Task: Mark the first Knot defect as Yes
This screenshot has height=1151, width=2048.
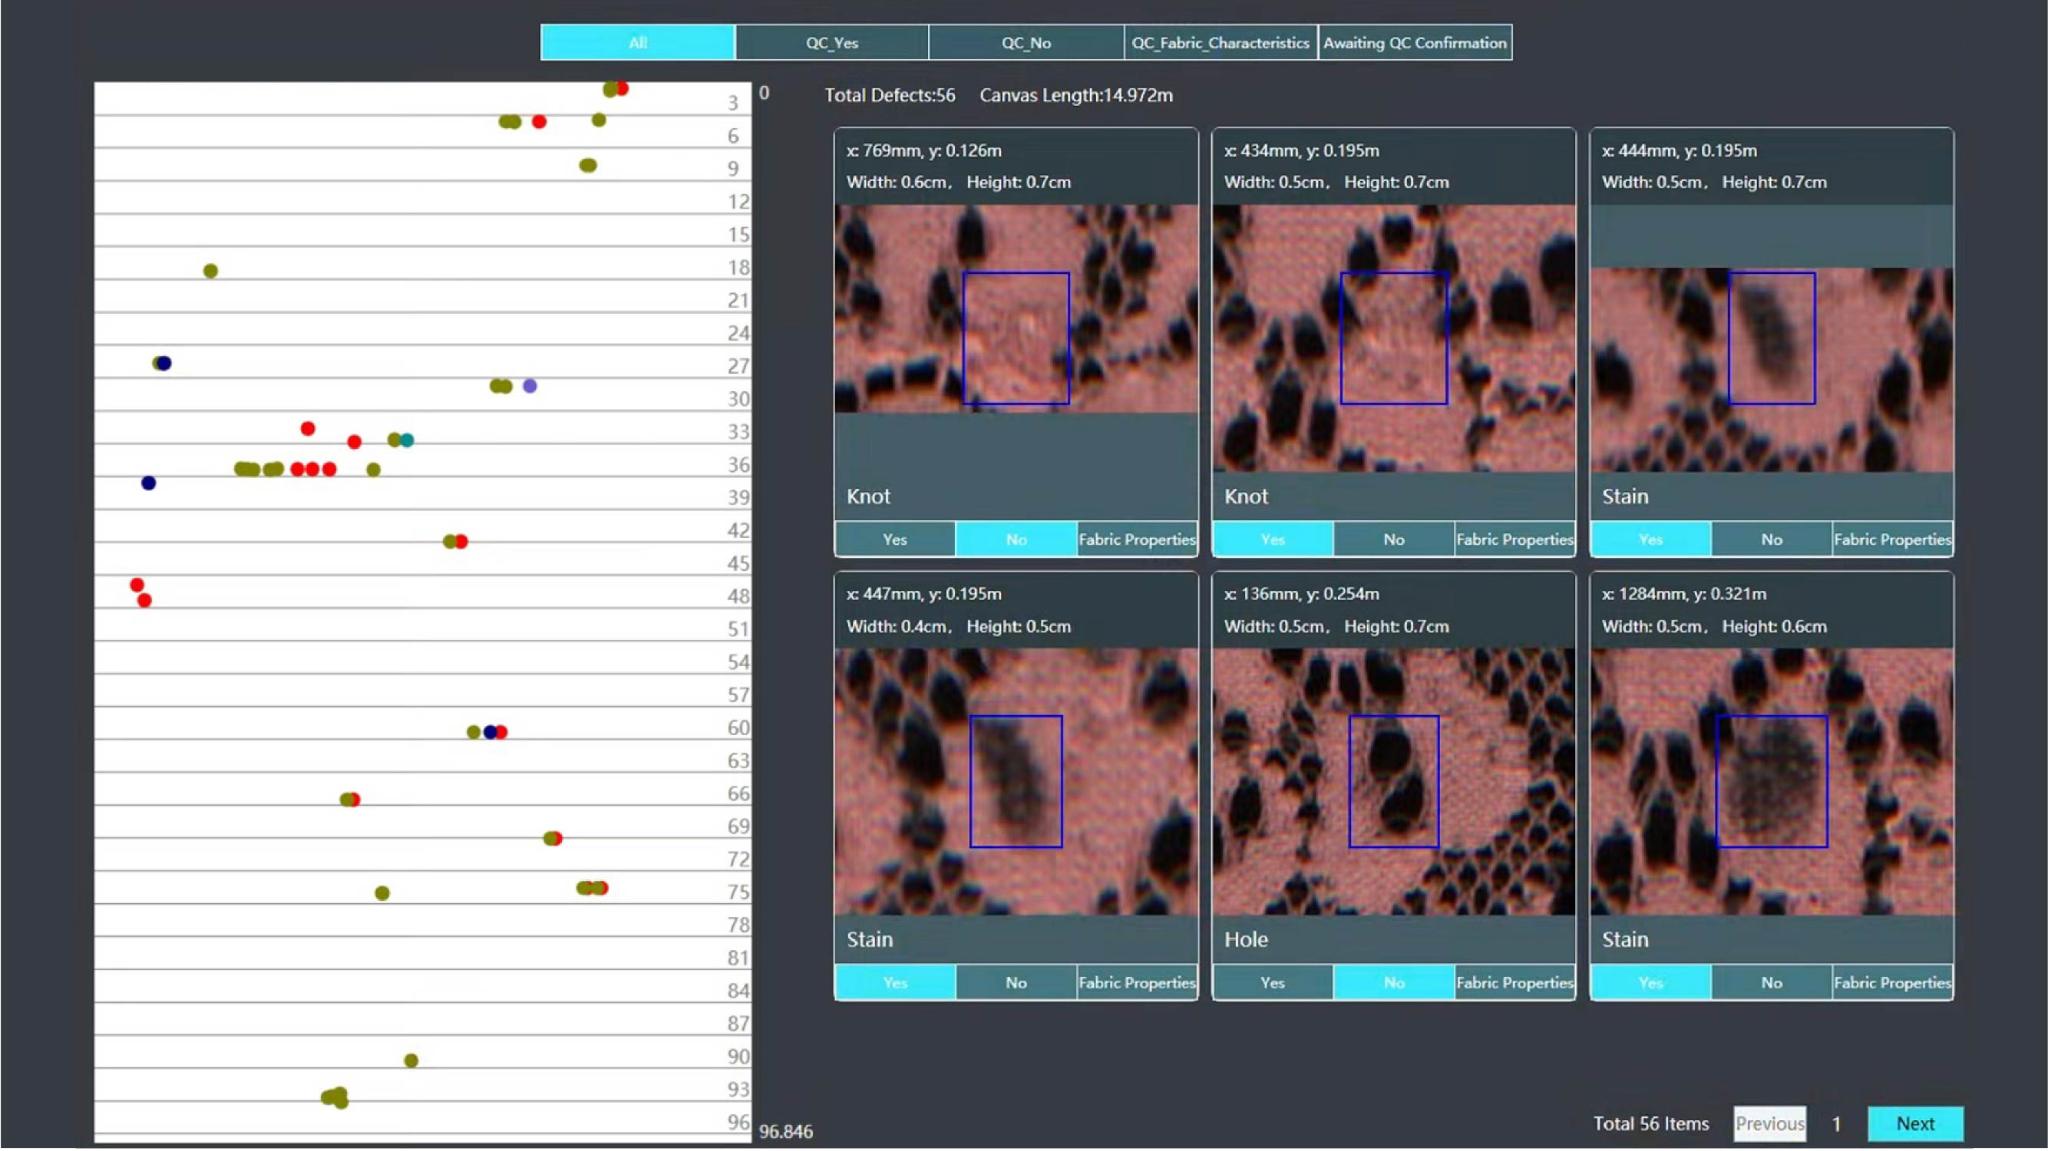Action: [894, 538]
